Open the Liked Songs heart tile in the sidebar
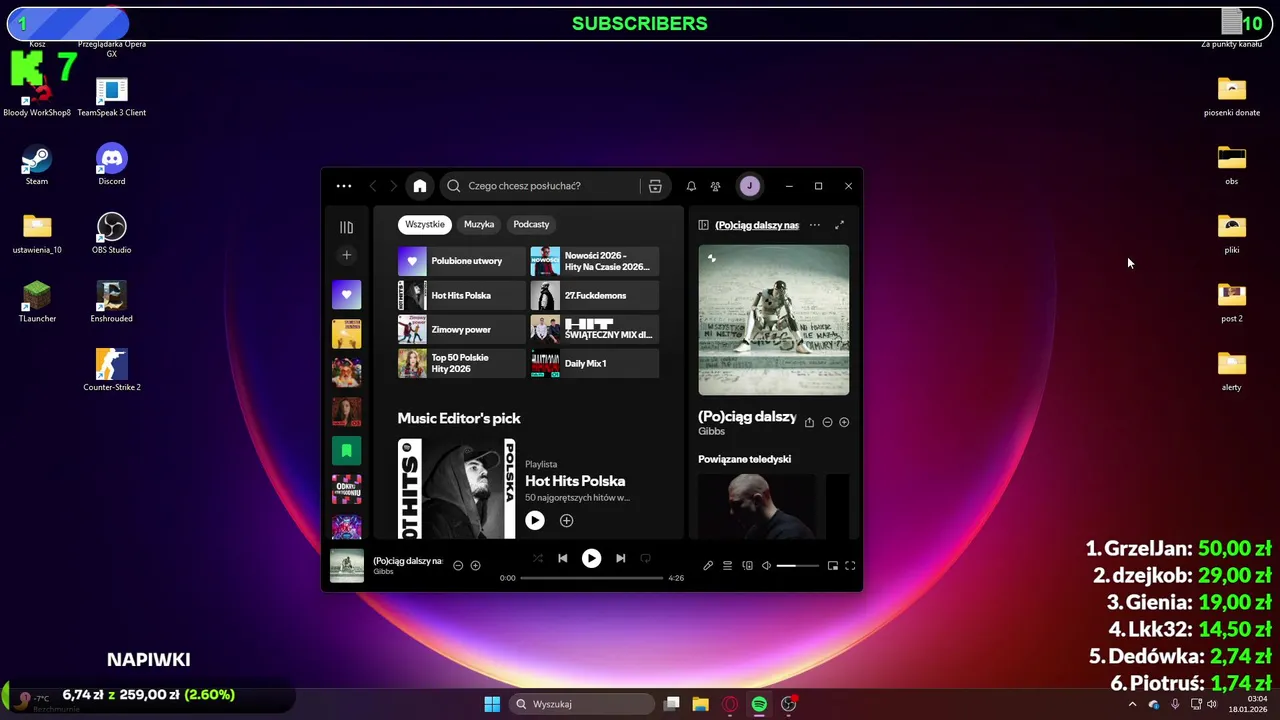The height and width of the screenshot is (720, 1280). pyautogui.click(x=347, y=295)
